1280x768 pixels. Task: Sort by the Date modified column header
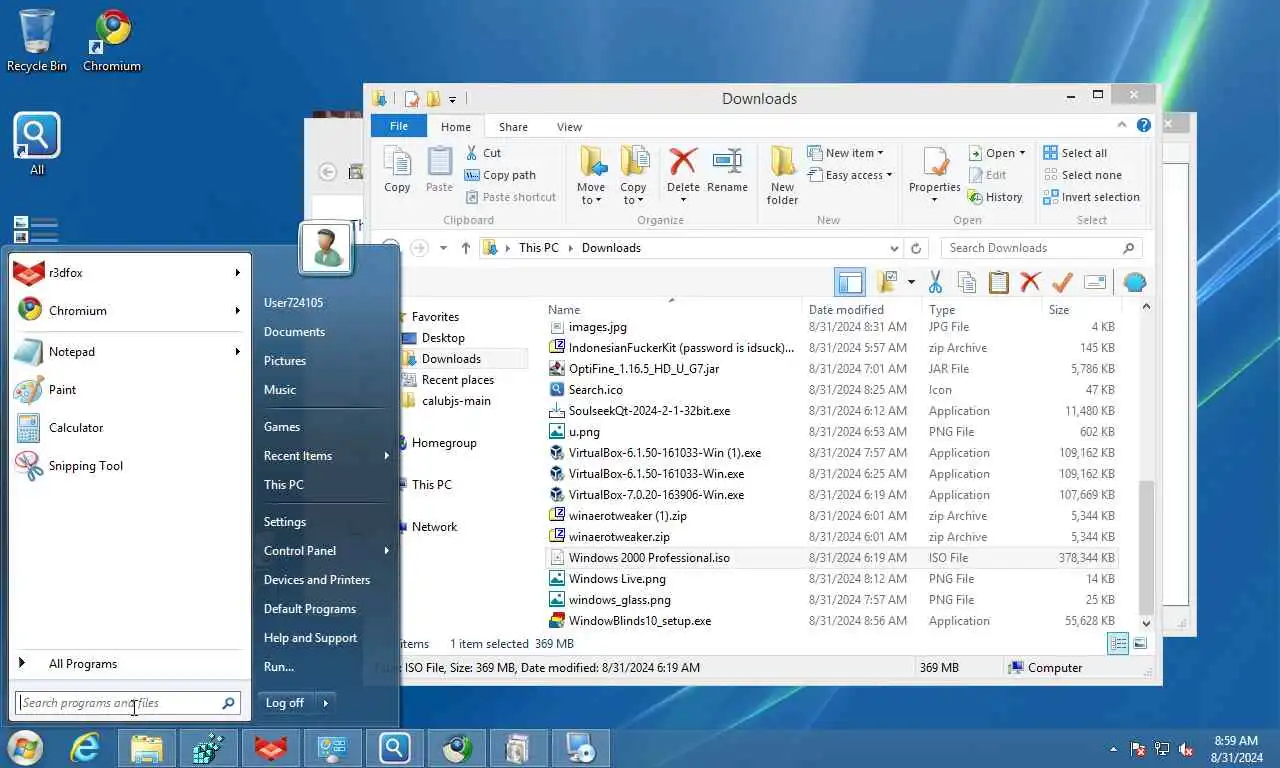pos(846,310)
